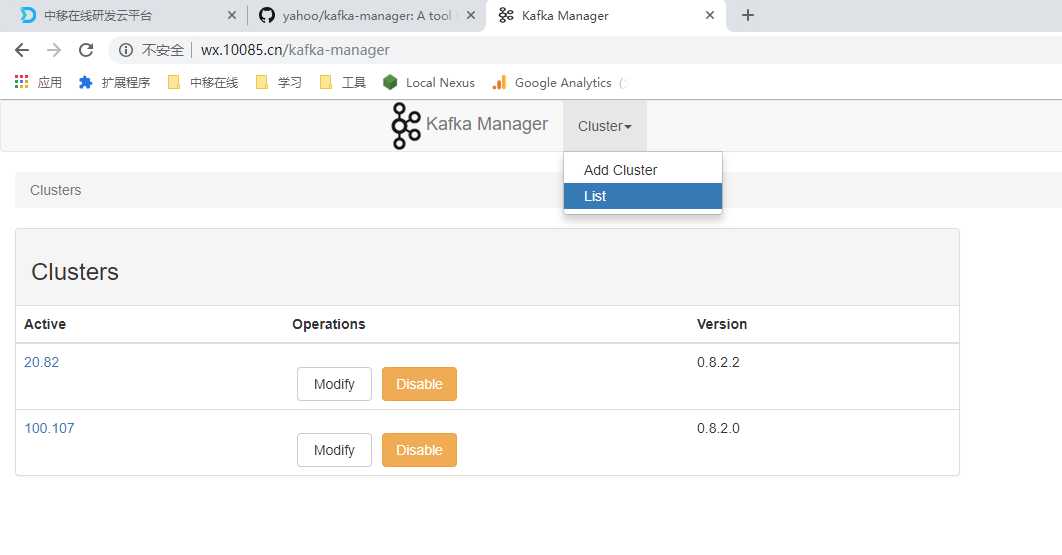Open the 学习 bookmark folder
Viewport: 1062px width, 555px height.
(278, 83)
